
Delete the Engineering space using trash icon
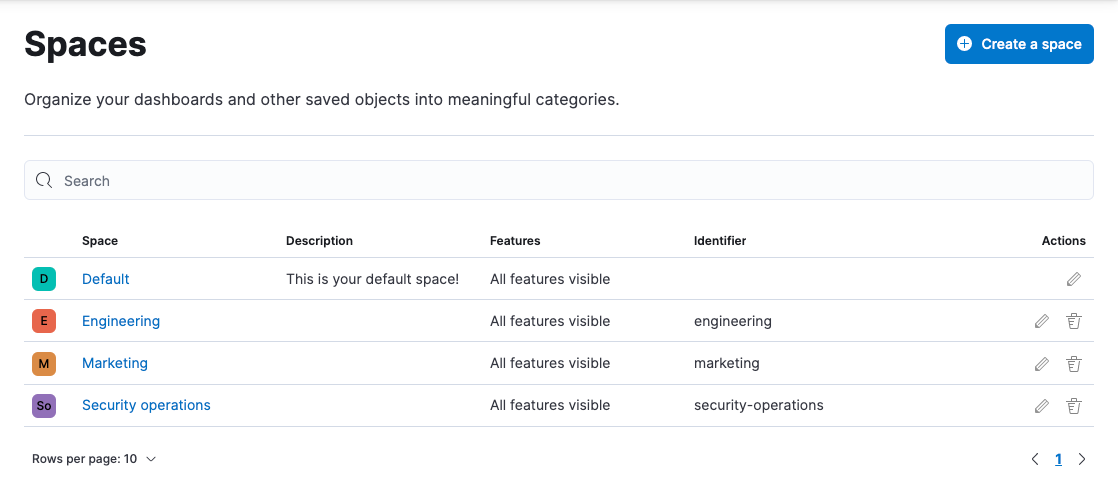pyautogui.click(x=1074, y=321)
